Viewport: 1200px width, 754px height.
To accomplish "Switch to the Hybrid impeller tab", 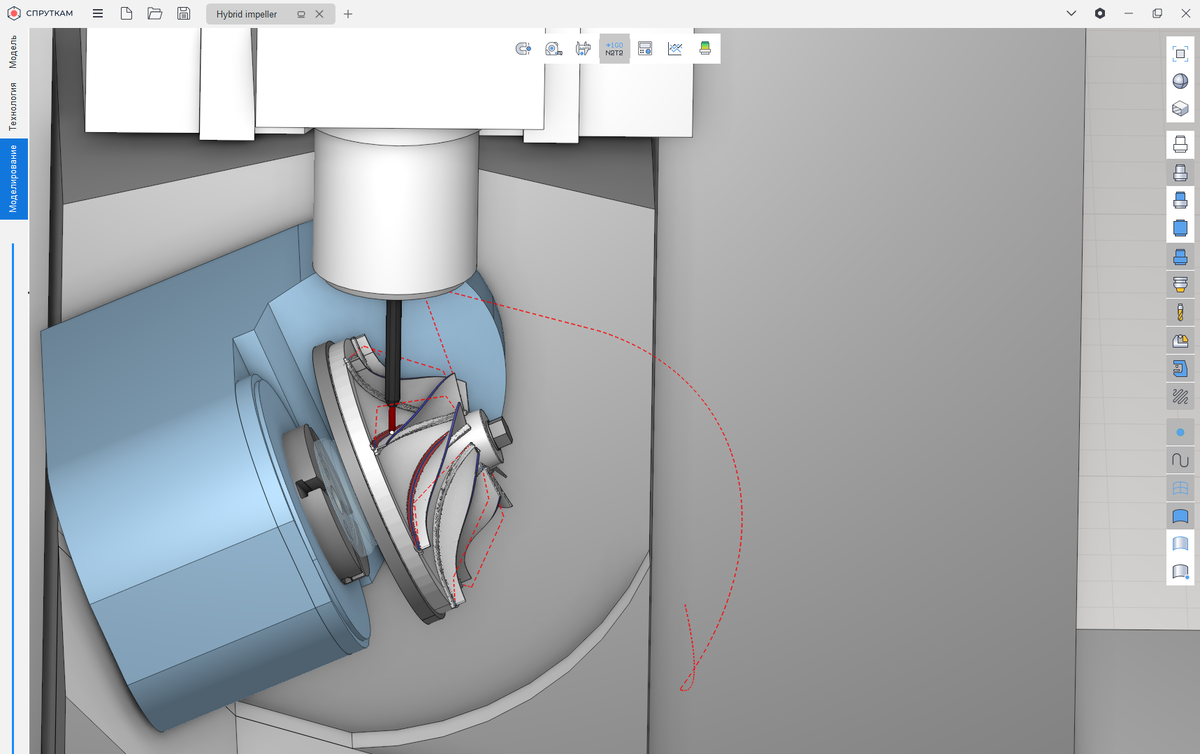I will click(x=247, y=14).
